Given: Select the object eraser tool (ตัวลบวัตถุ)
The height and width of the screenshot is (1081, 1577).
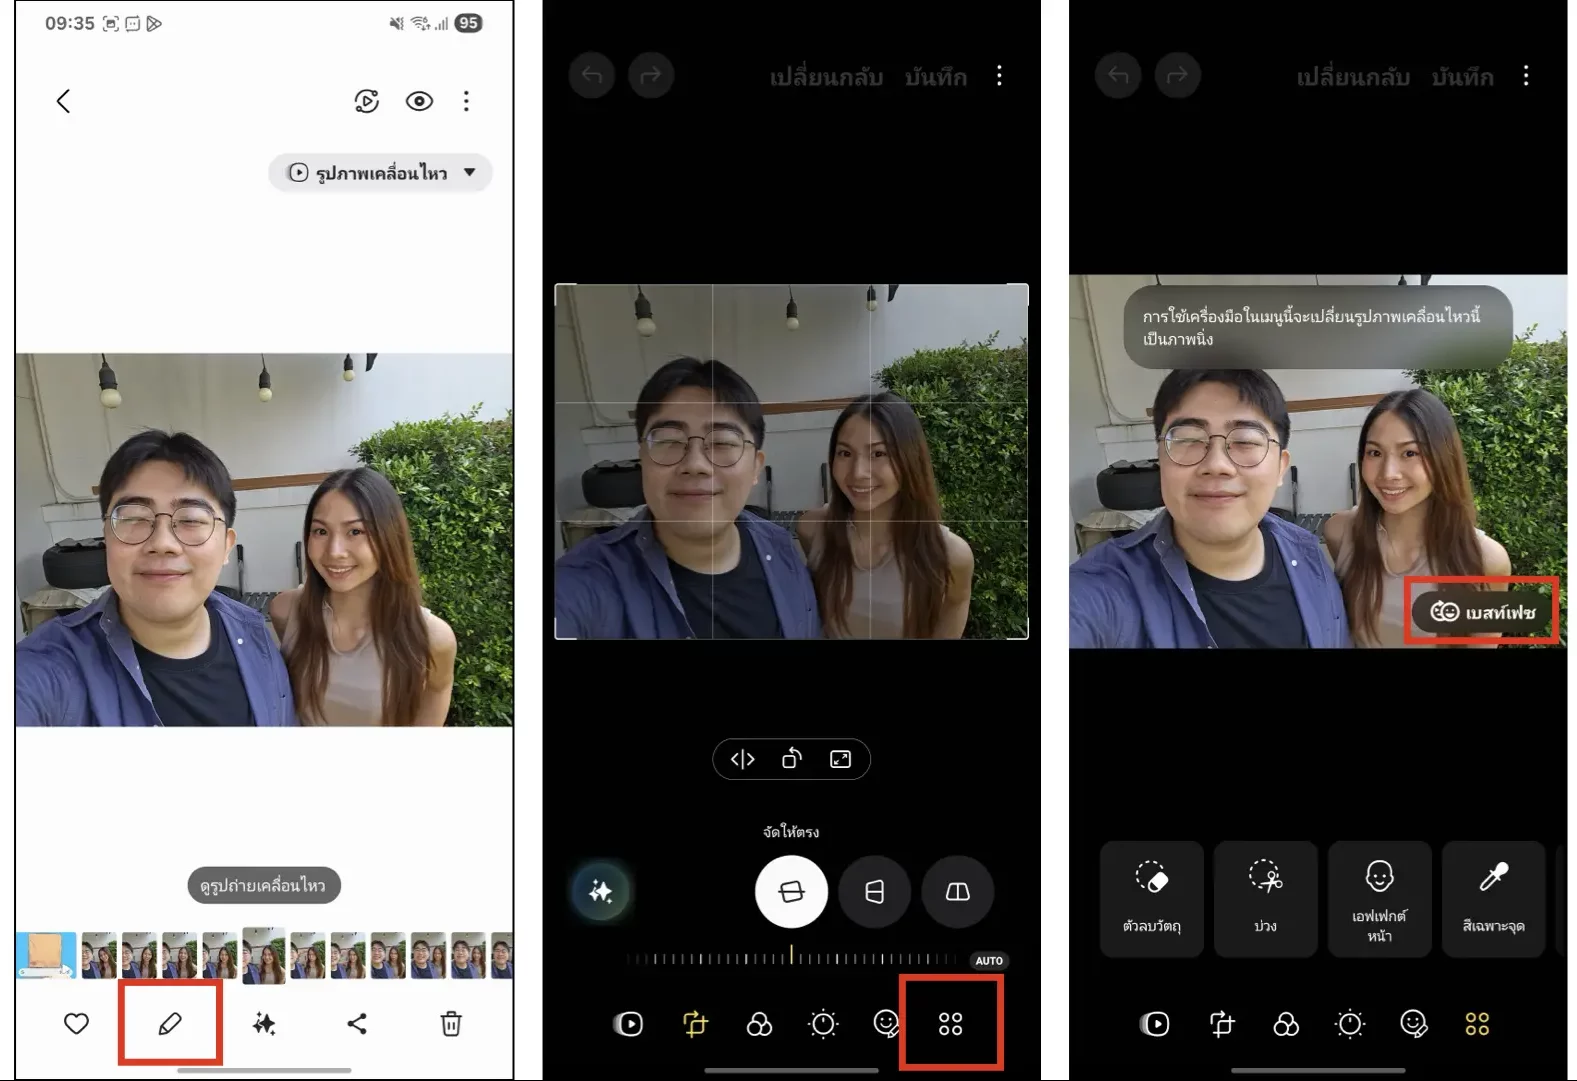Looking at the screenshot, I should click(1151, 898).
